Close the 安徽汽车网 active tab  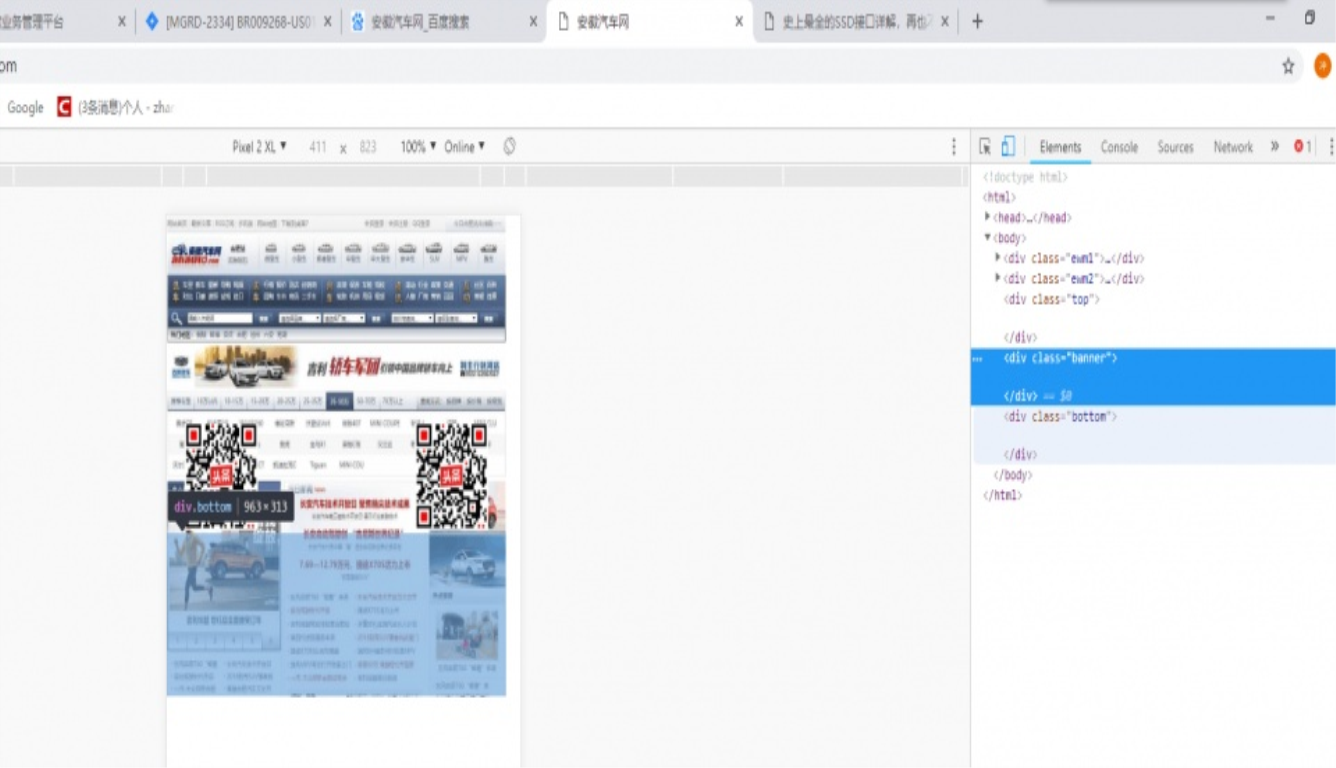(739, 21)
